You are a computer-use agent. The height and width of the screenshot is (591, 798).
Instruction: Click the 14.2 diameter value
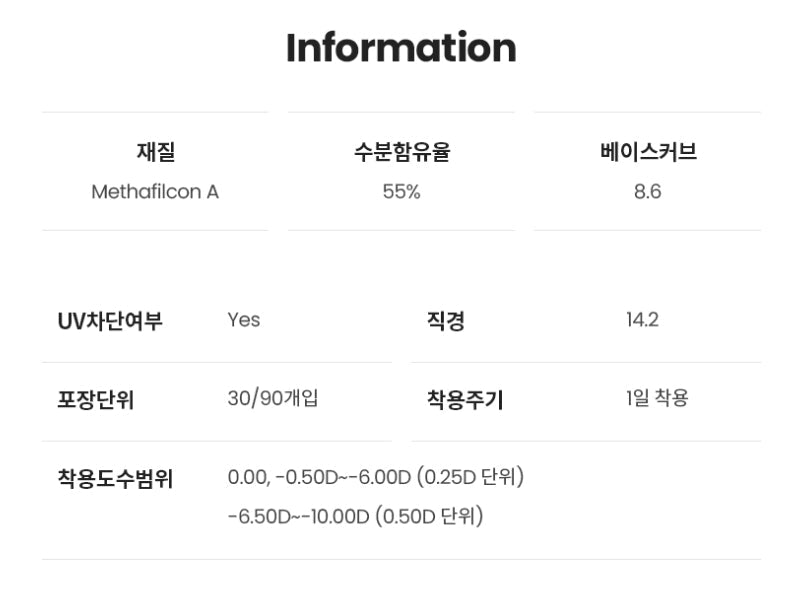pos(642,320)
